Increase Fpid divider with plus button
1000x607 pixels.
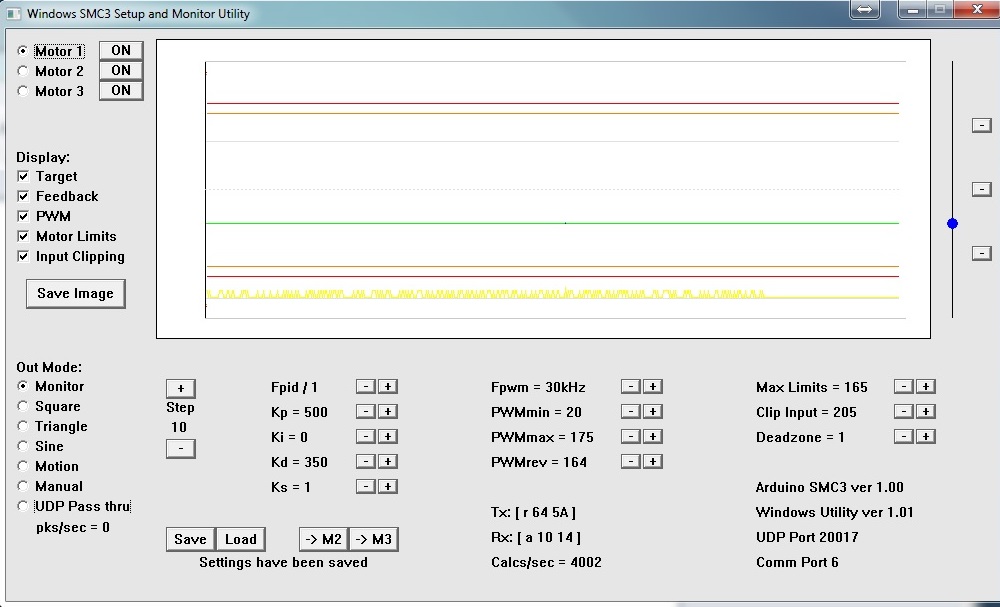(x=388, y=386)
